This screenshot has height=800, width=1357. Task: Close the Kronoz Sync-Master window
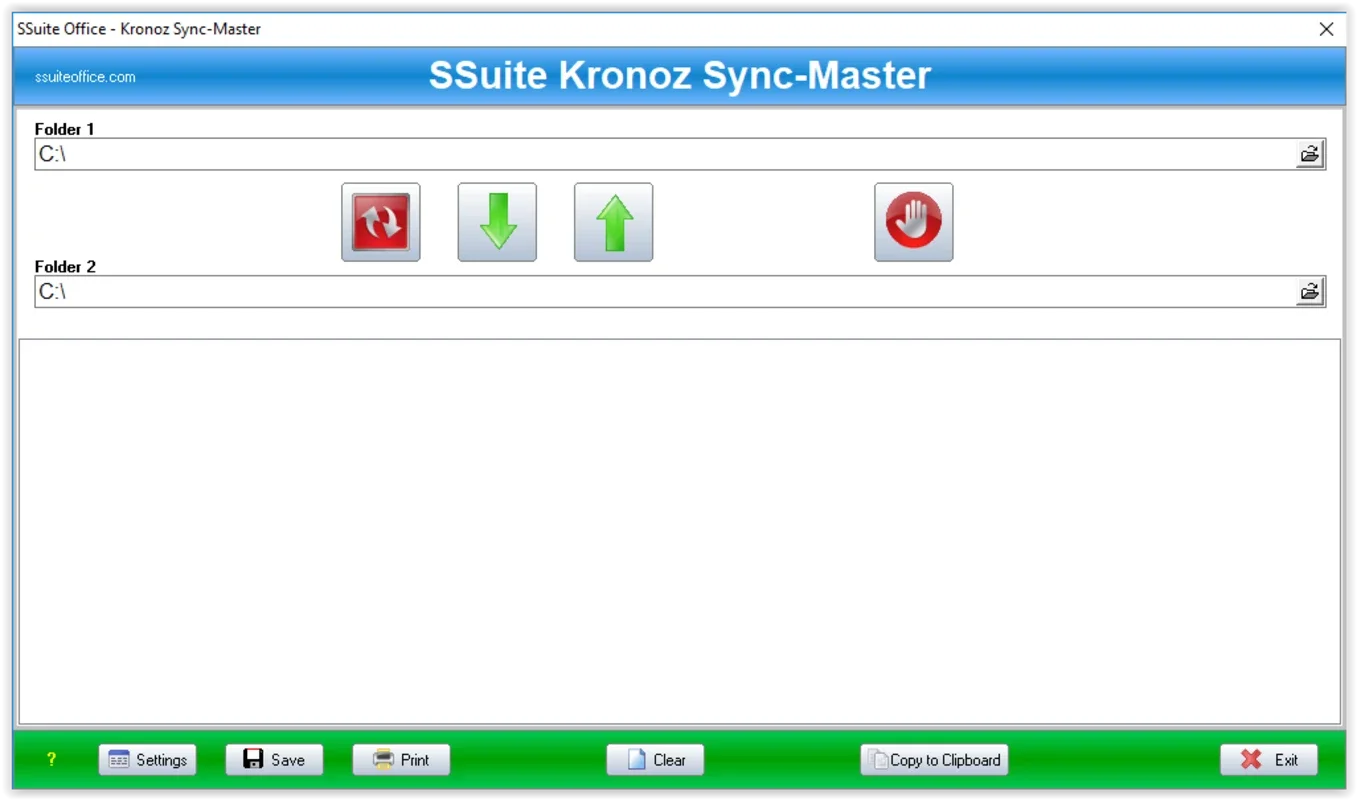coord(1326,29)
